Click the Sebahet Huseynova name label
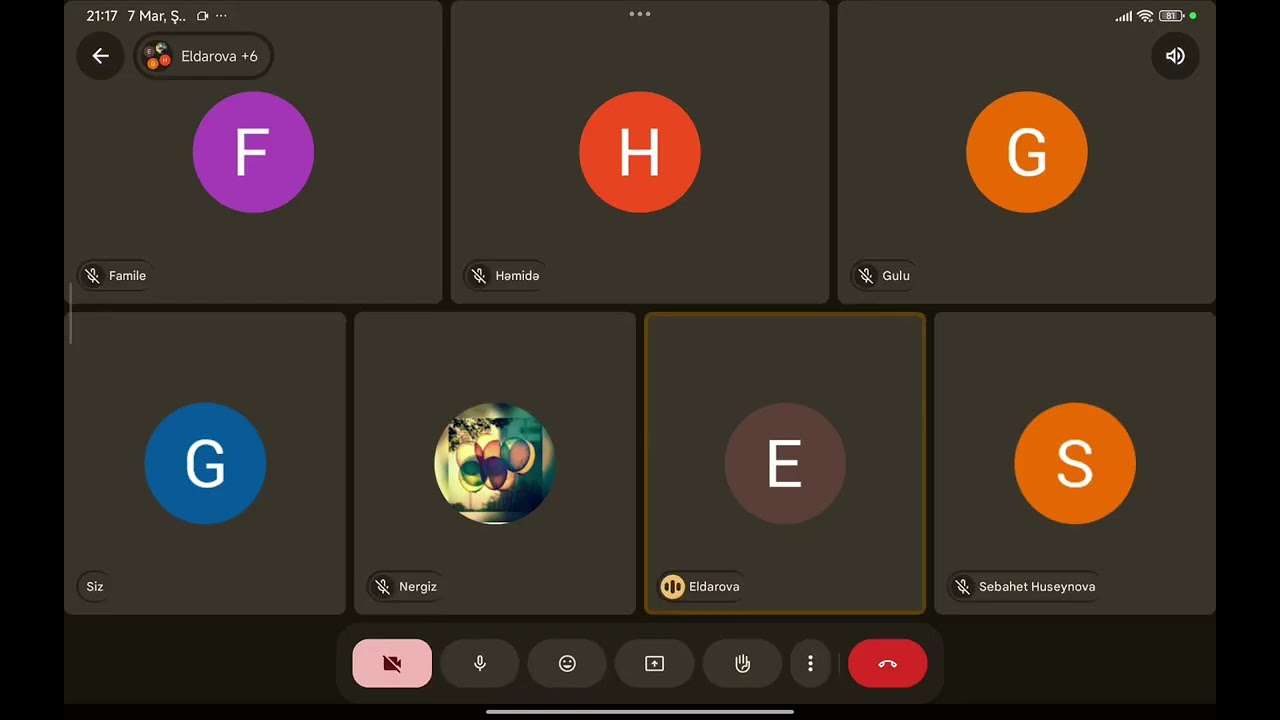This screenshot has width=1280, height=720. click(1037, 587)
